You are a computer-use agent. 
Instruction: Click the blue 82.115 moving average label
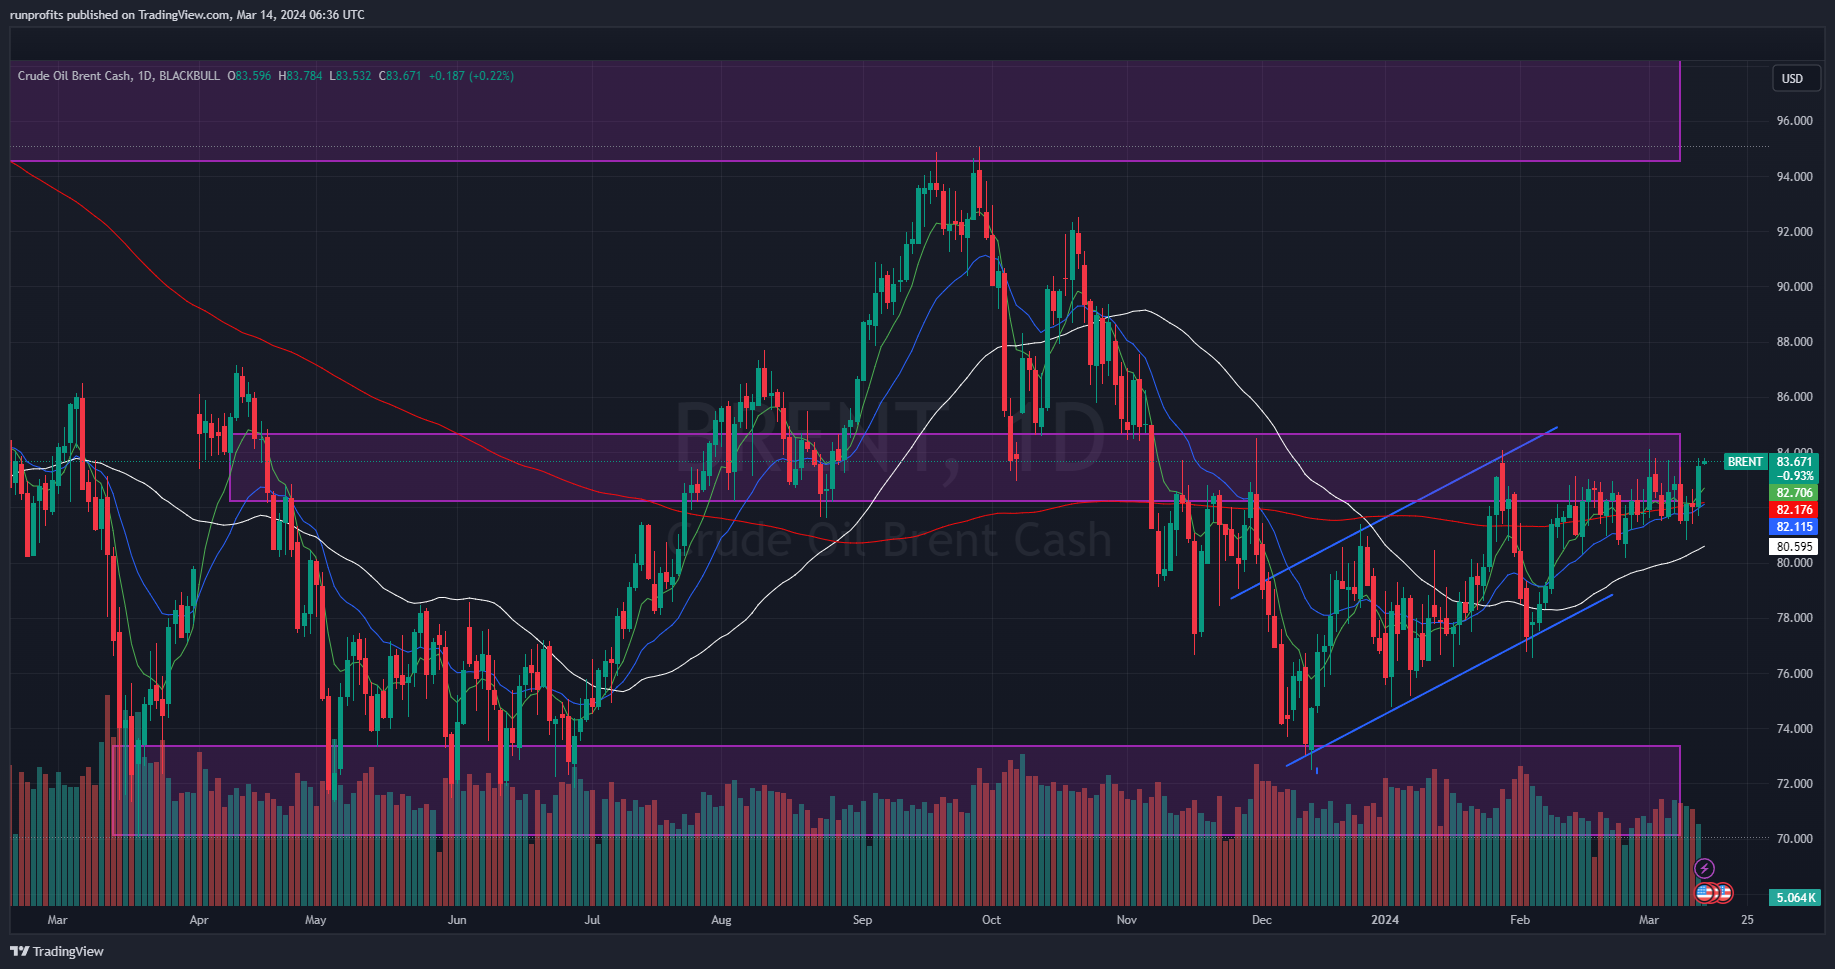click(1794, 527)
